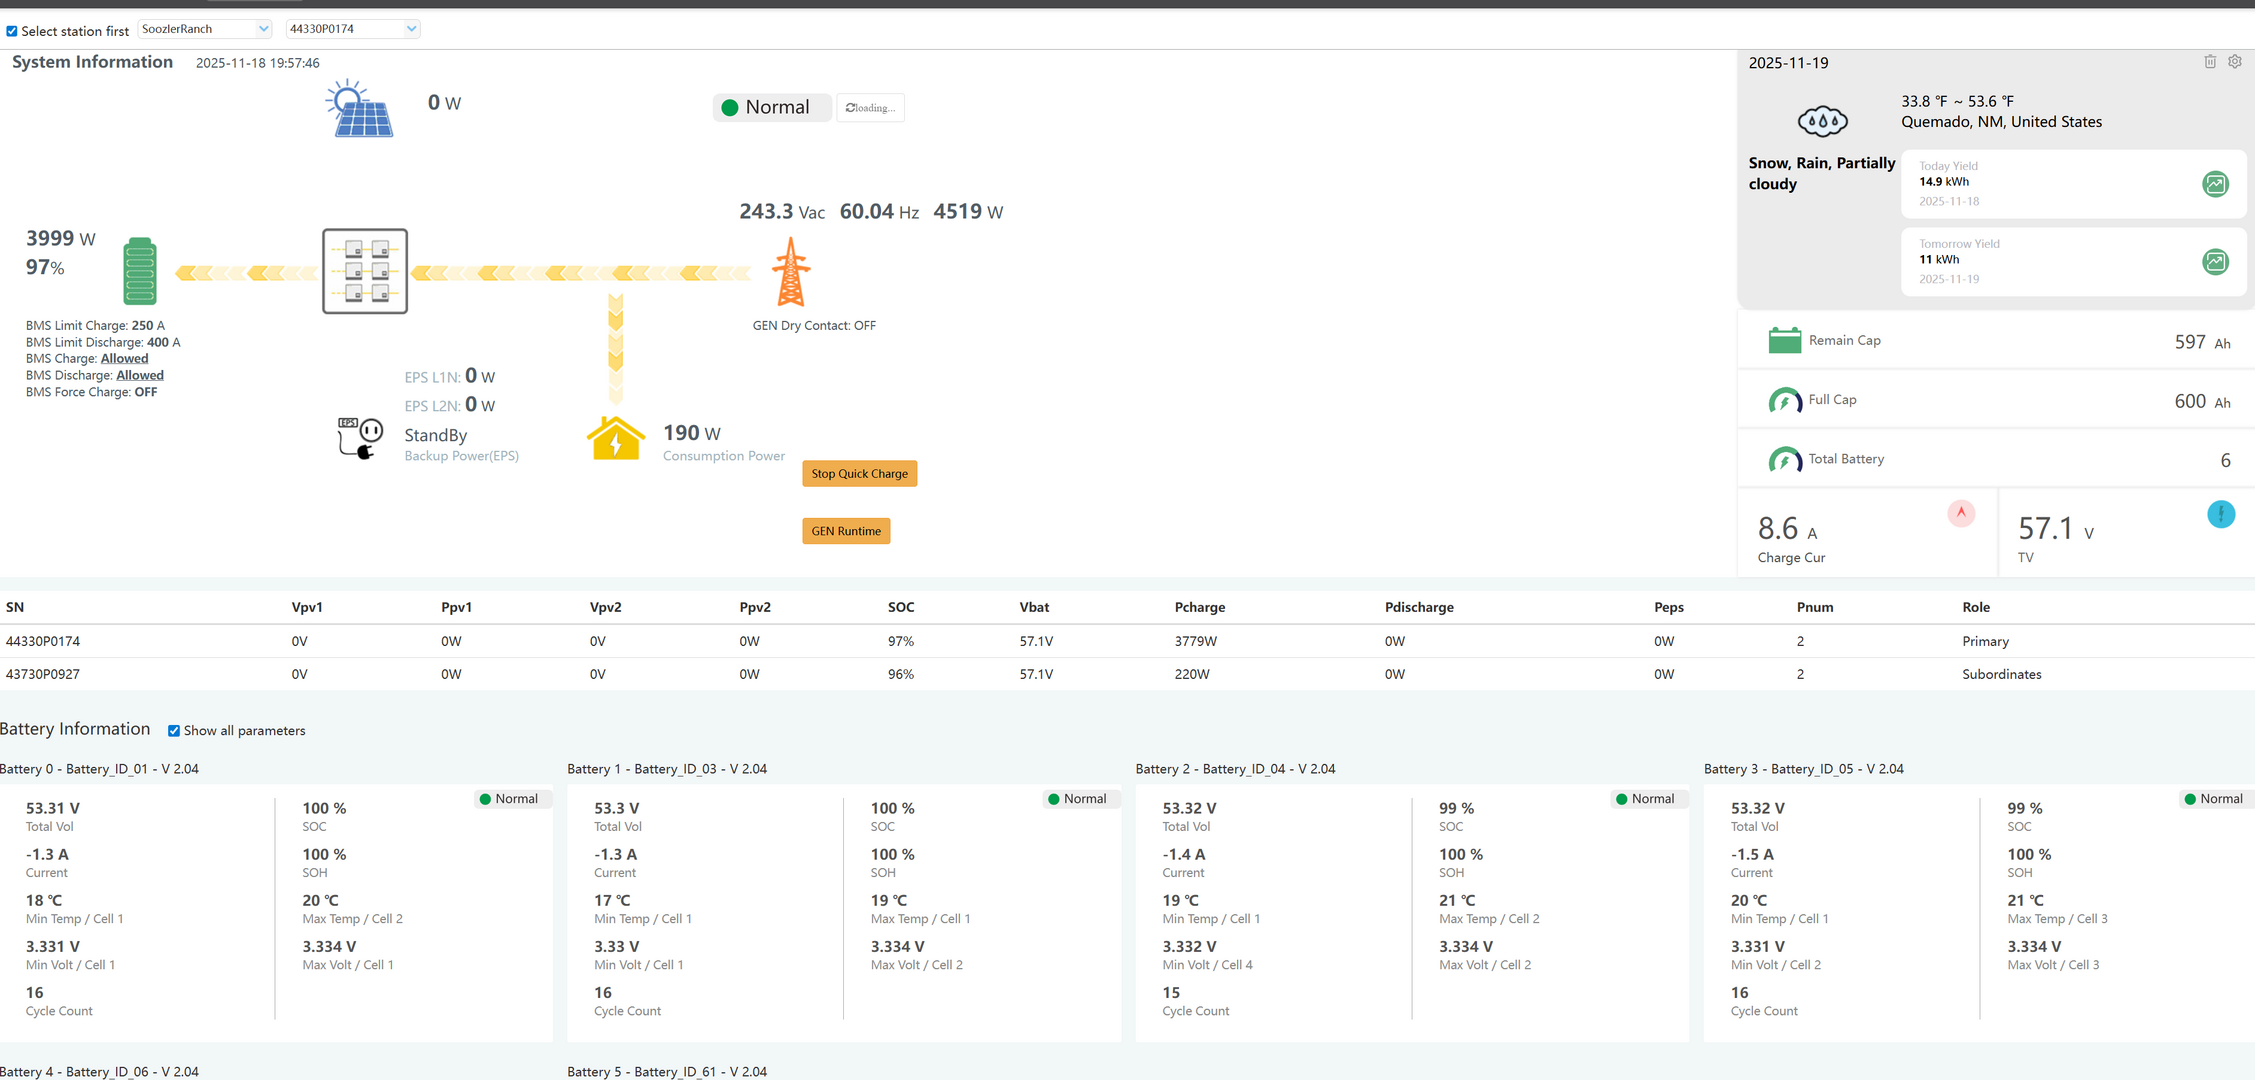Open Today Yield chart icon
This screenshot has height=1080, width=2255.
pyautogui.click(x=2215, y=184)
